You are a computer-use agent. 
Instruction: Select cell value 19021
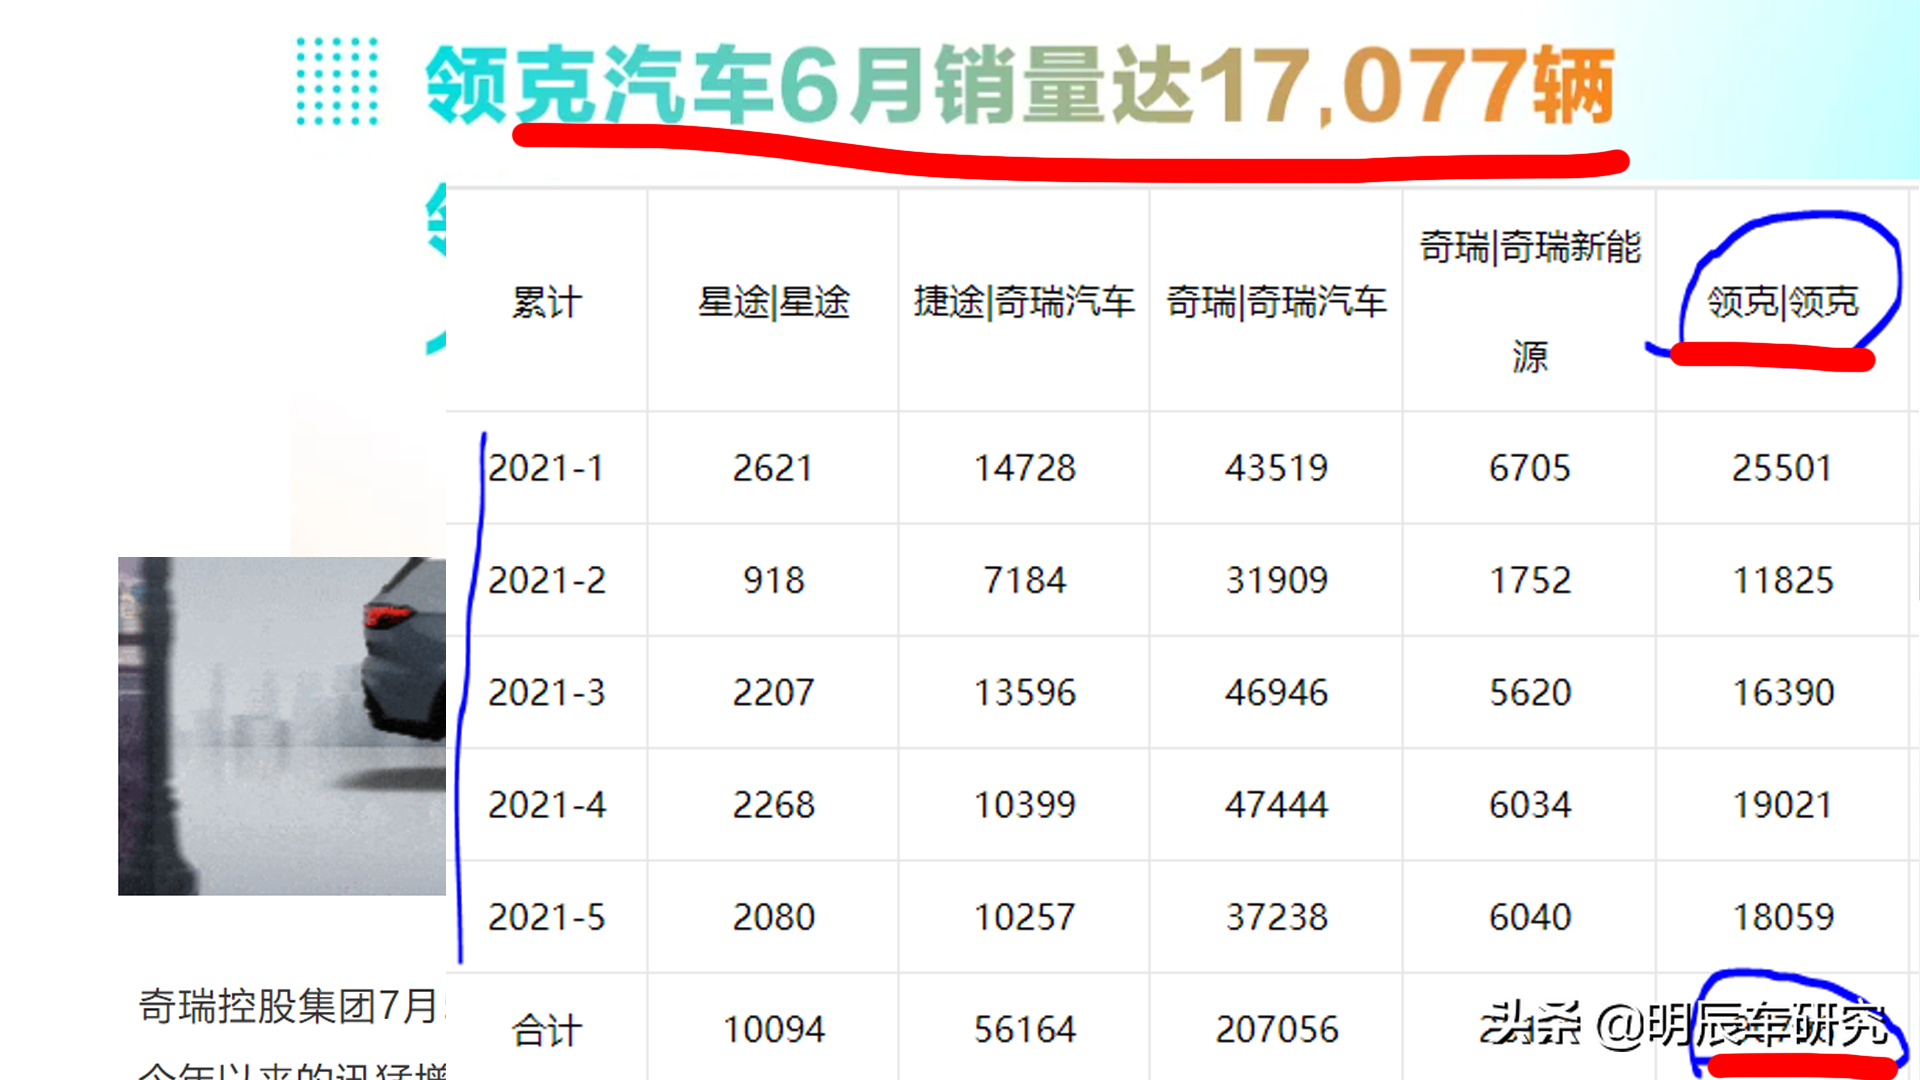(1782, 805)
